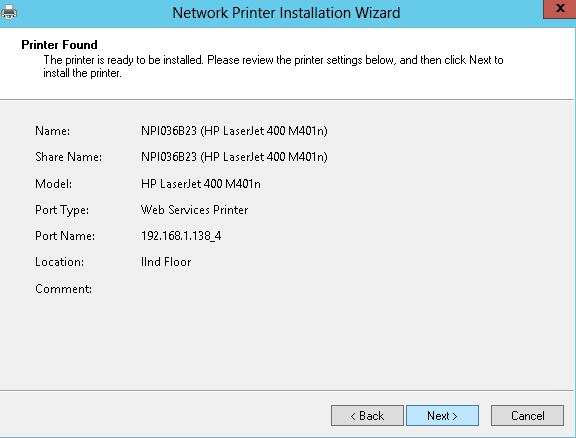The image size is (576, 438).
Task: Click the Name: label
Action: [53, 131]
